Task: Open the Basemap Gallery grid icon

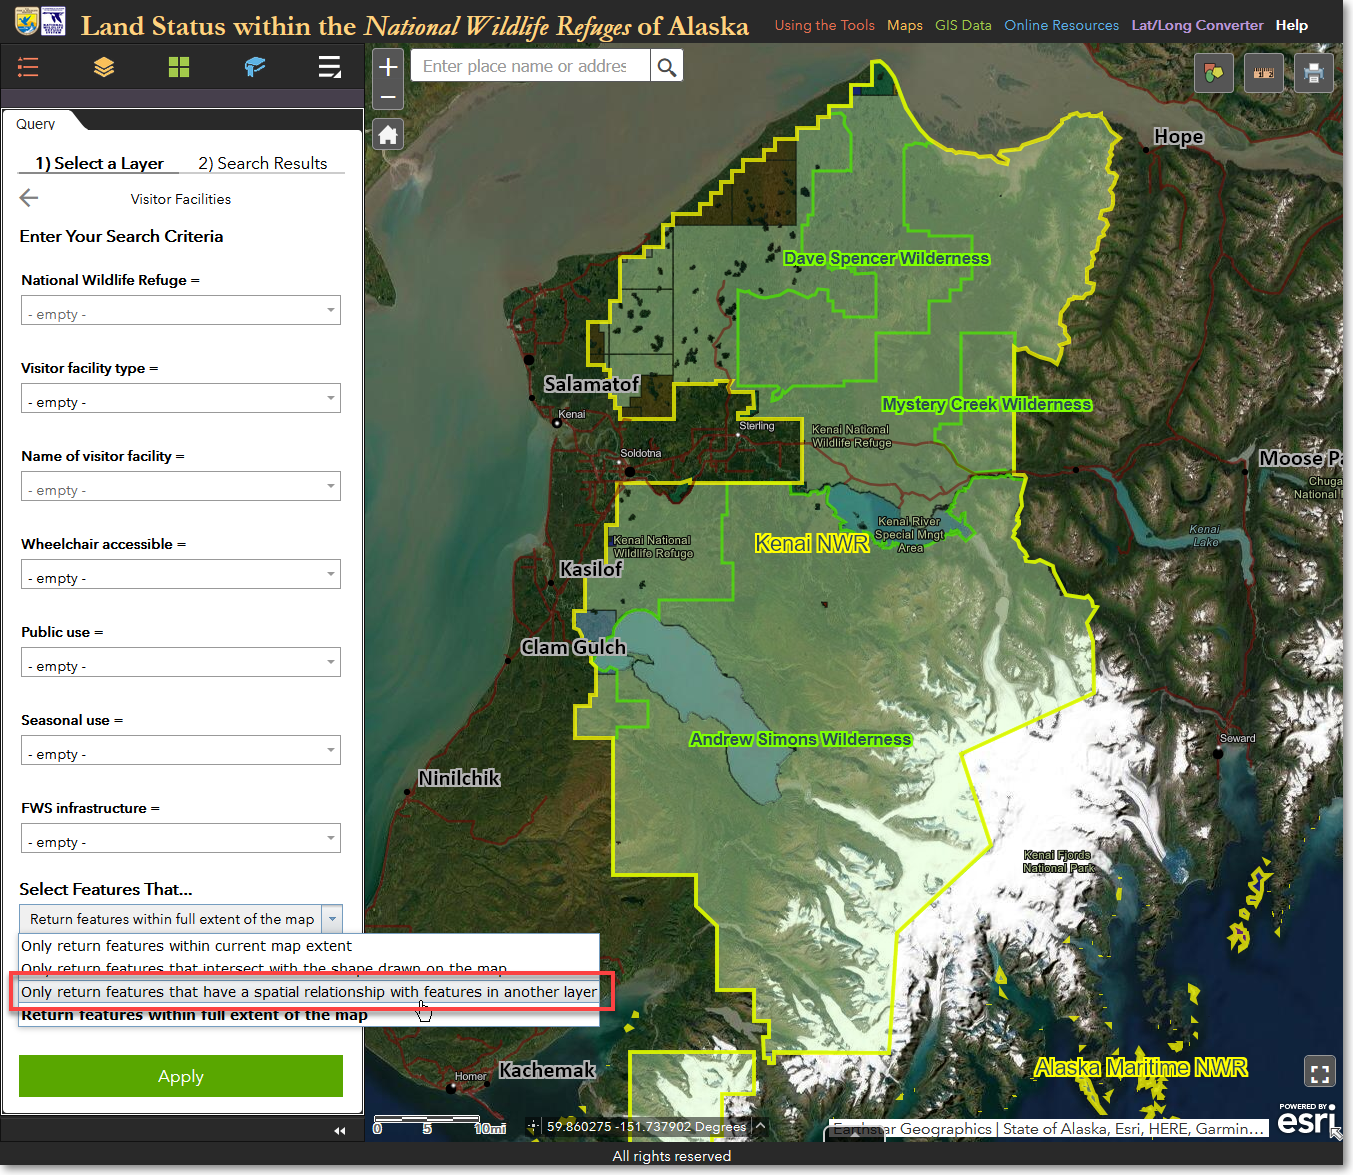Action: (179, 67)
